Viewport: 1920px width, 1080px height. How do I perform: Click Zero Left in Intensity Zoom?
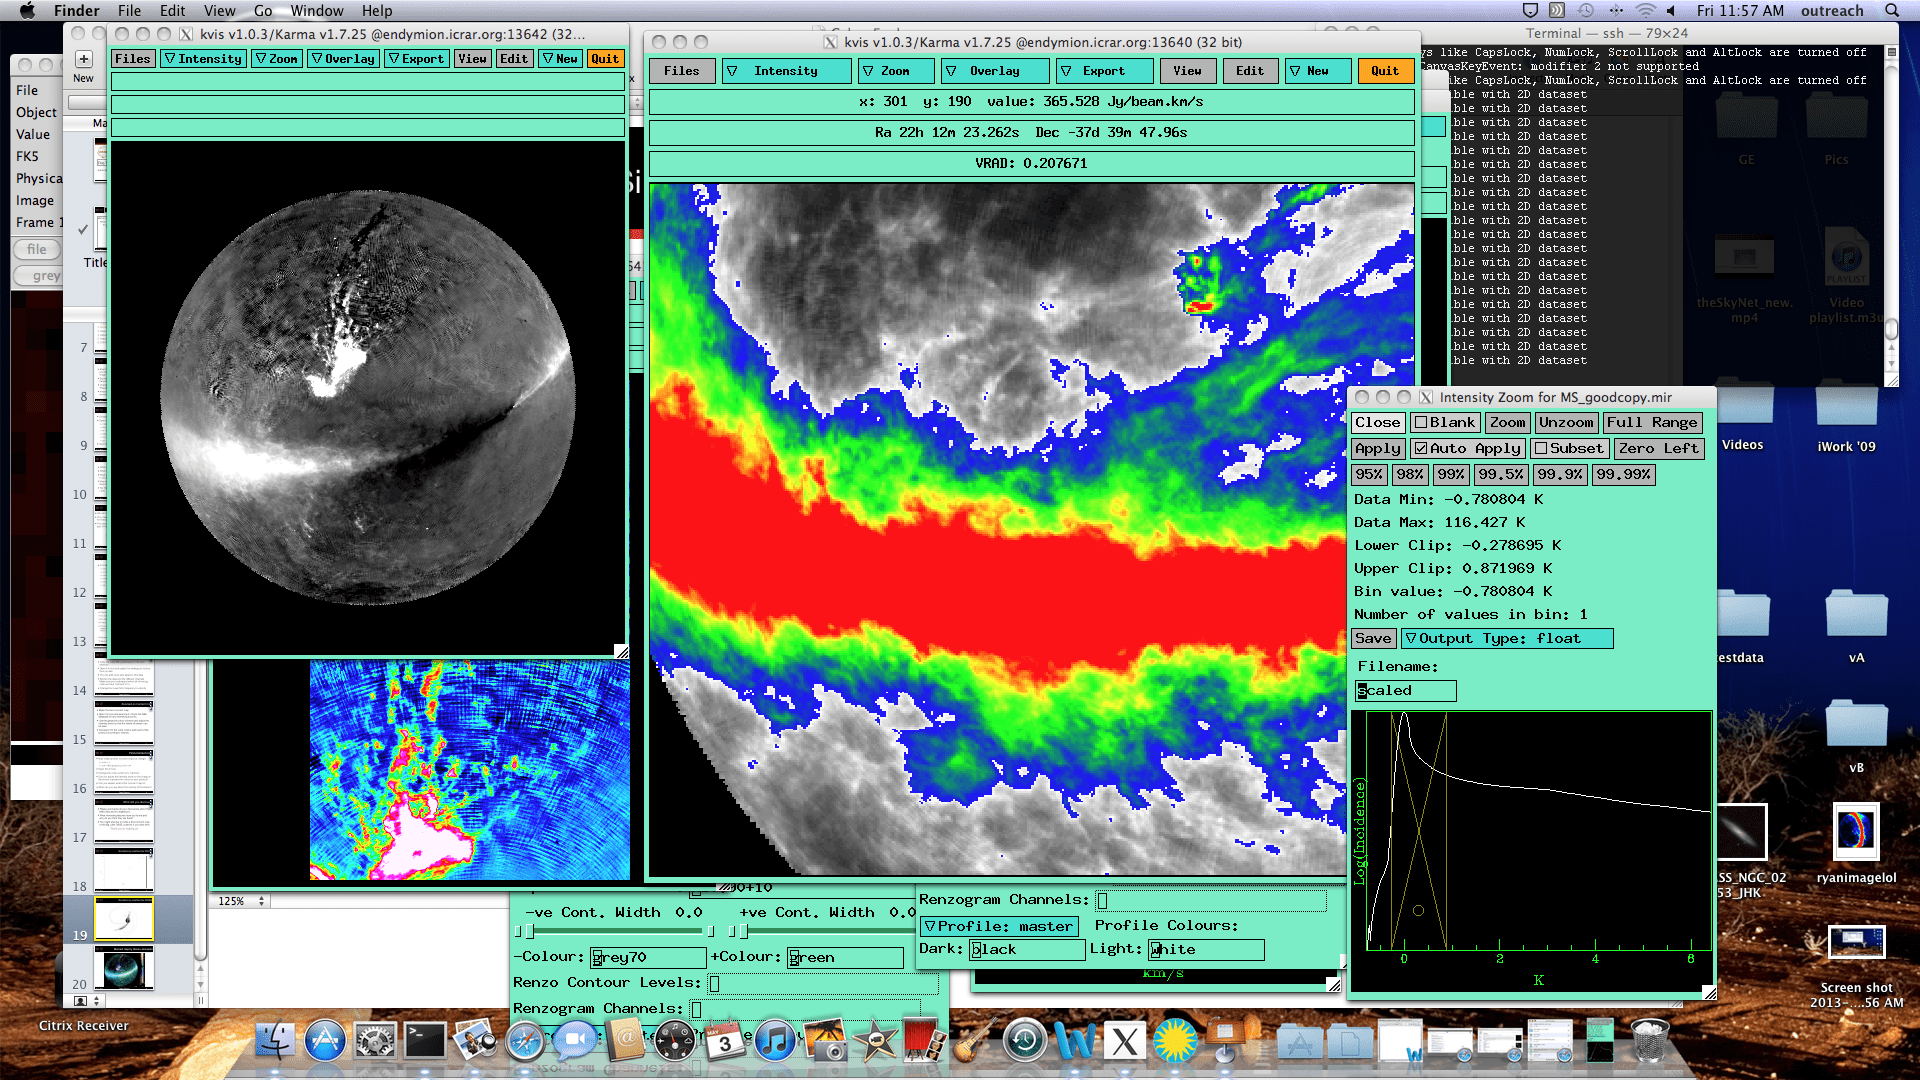1658,449
